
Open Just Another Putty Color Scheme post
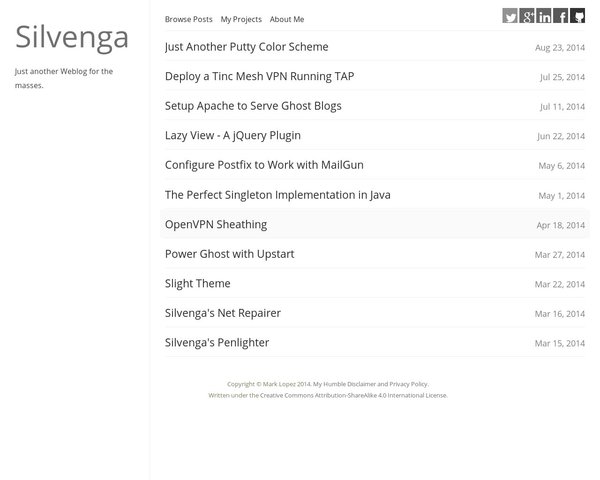[x=246, y=47]
